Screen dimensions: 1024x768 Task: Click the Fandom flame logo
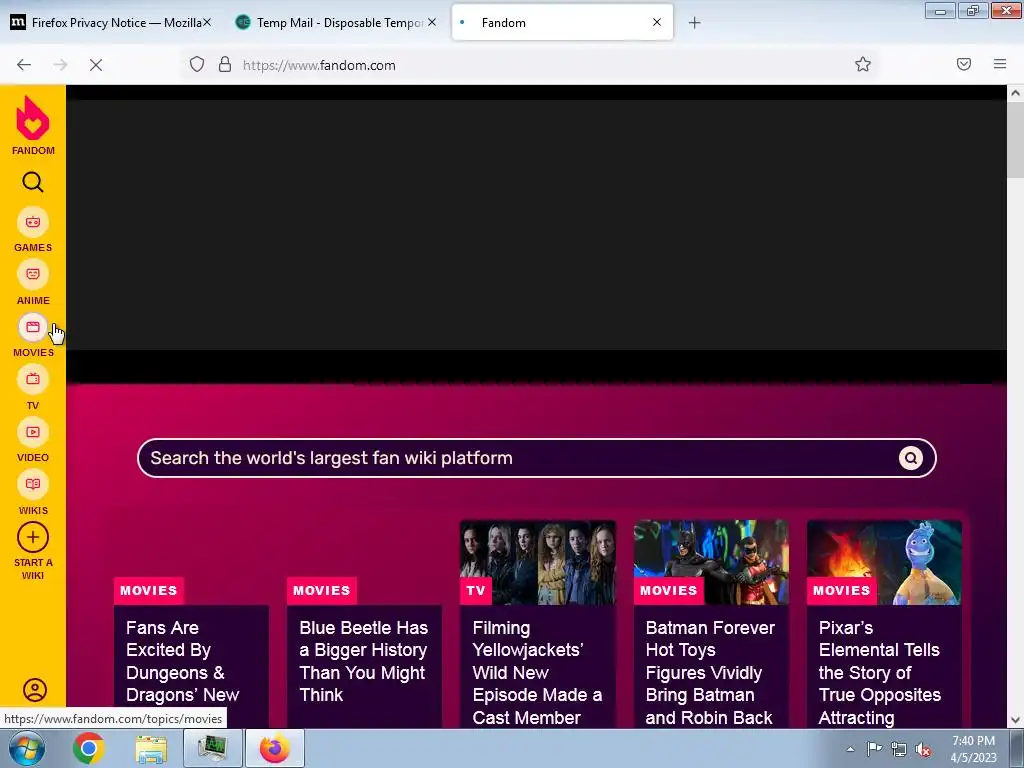click(x=33, y=118)
